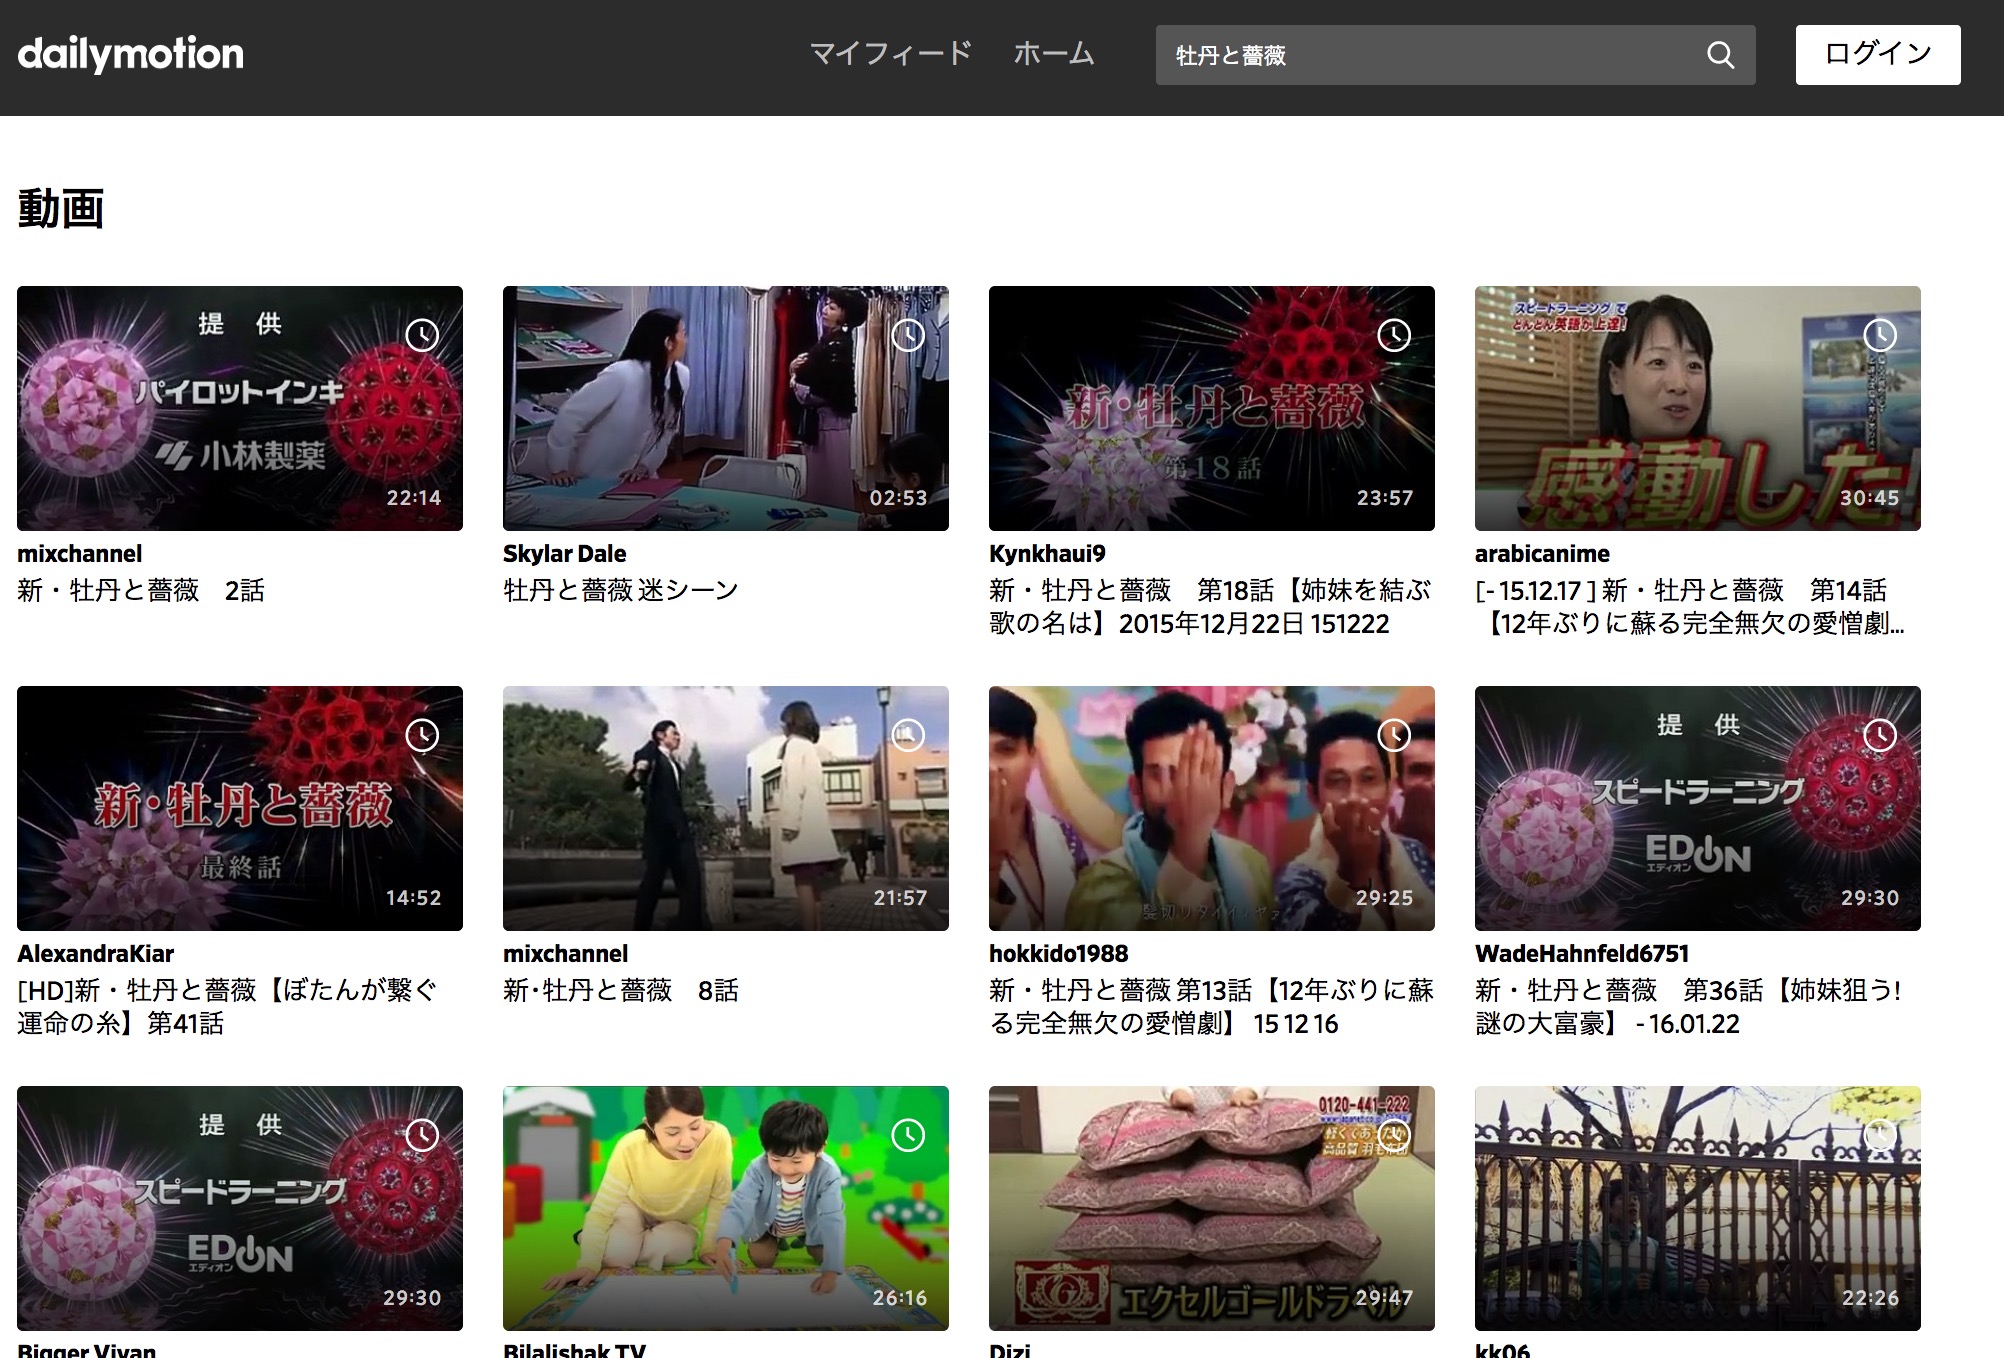Open title 新・牡丹と薔薇 2話
Screen dimensions: 2004x1358
click(x=141, y=591)
